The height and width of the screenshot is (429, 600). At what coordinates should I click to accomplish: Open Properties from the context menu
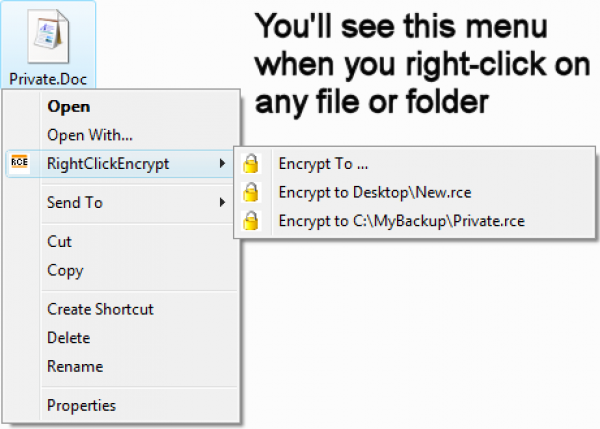[x=81, y=406]
